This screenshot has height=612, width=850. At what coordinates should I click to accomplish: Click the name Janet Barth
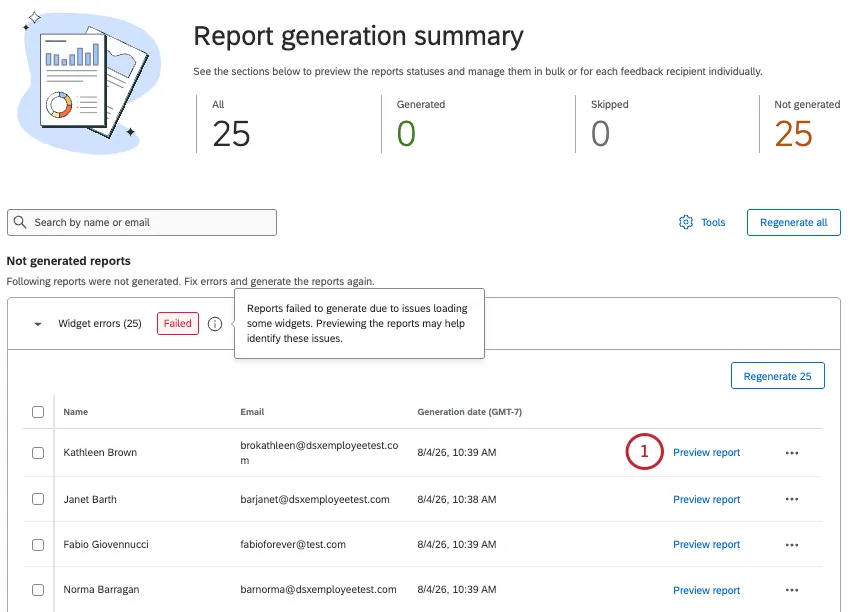click(x=90, y=499)
